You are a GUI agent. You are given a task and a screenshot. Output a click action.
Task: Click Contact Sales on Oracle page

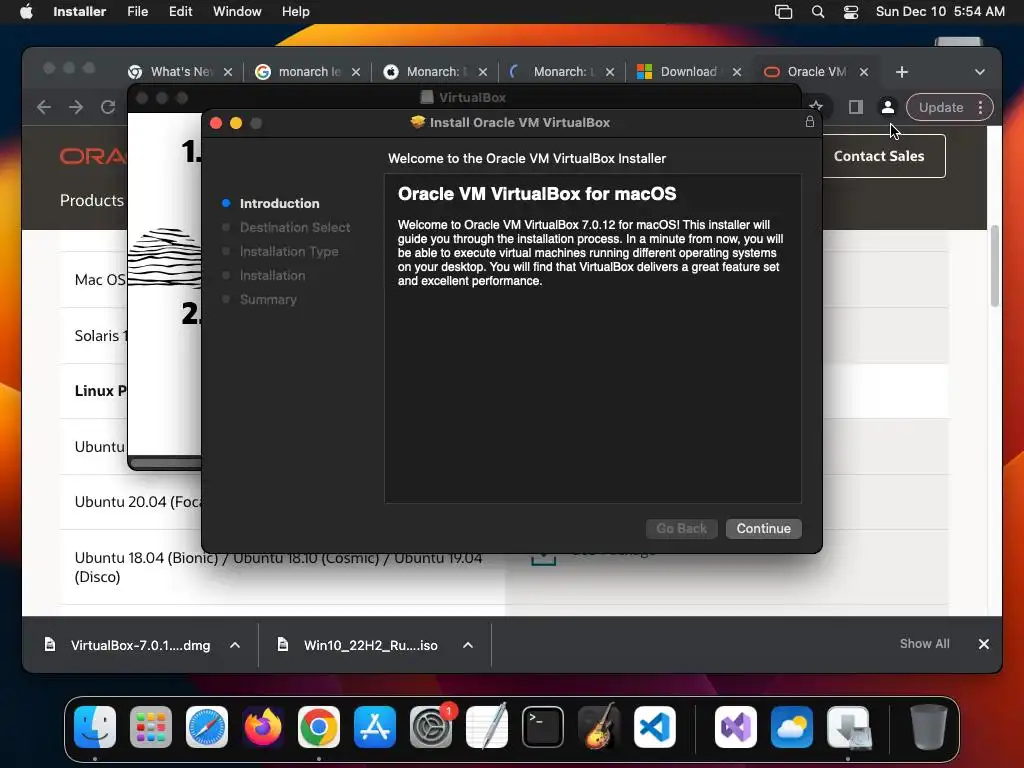click(x=879, y=156)
